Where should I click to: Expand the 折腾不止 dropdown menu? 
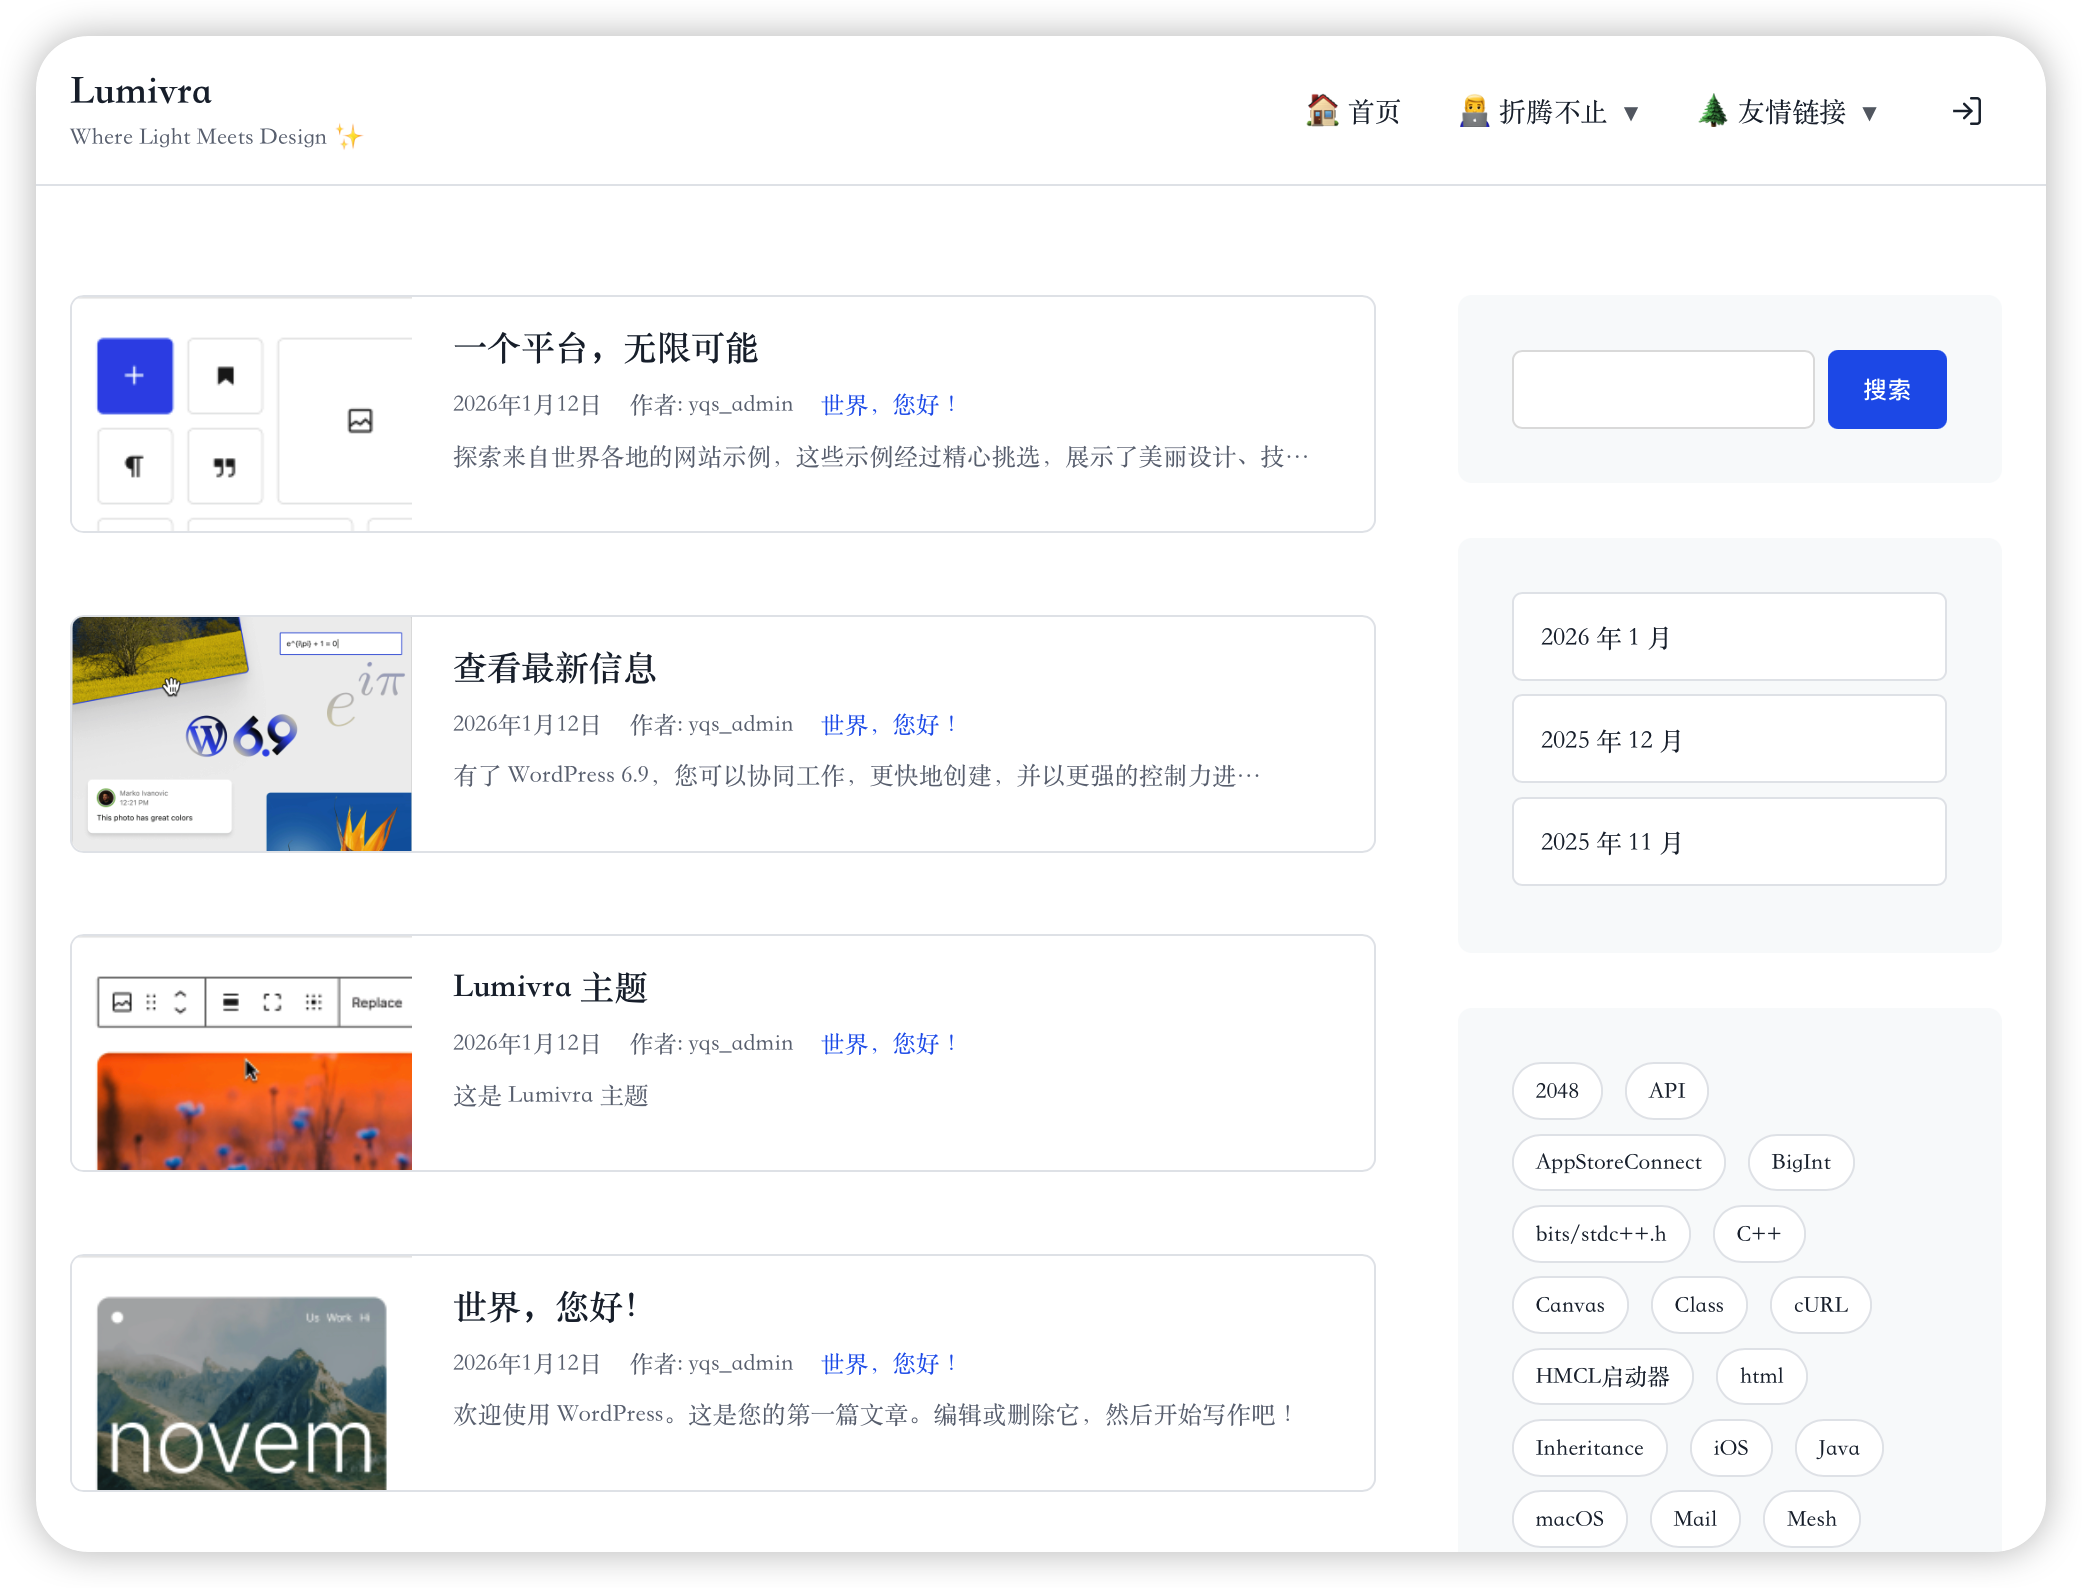1634,113
